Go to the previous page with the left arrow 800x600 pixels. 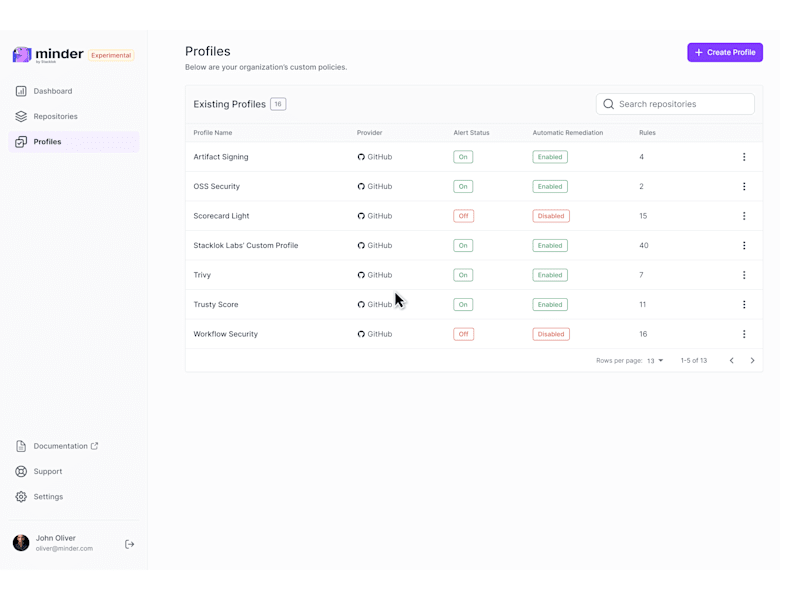732,361
